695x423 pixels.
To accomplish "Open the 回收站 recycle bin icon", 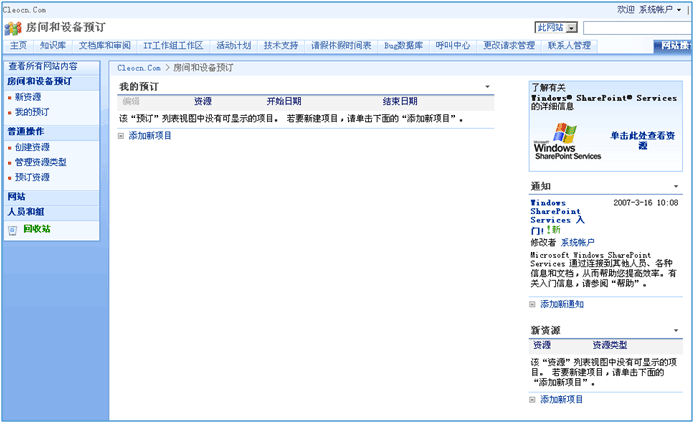I will click(13, 230).
